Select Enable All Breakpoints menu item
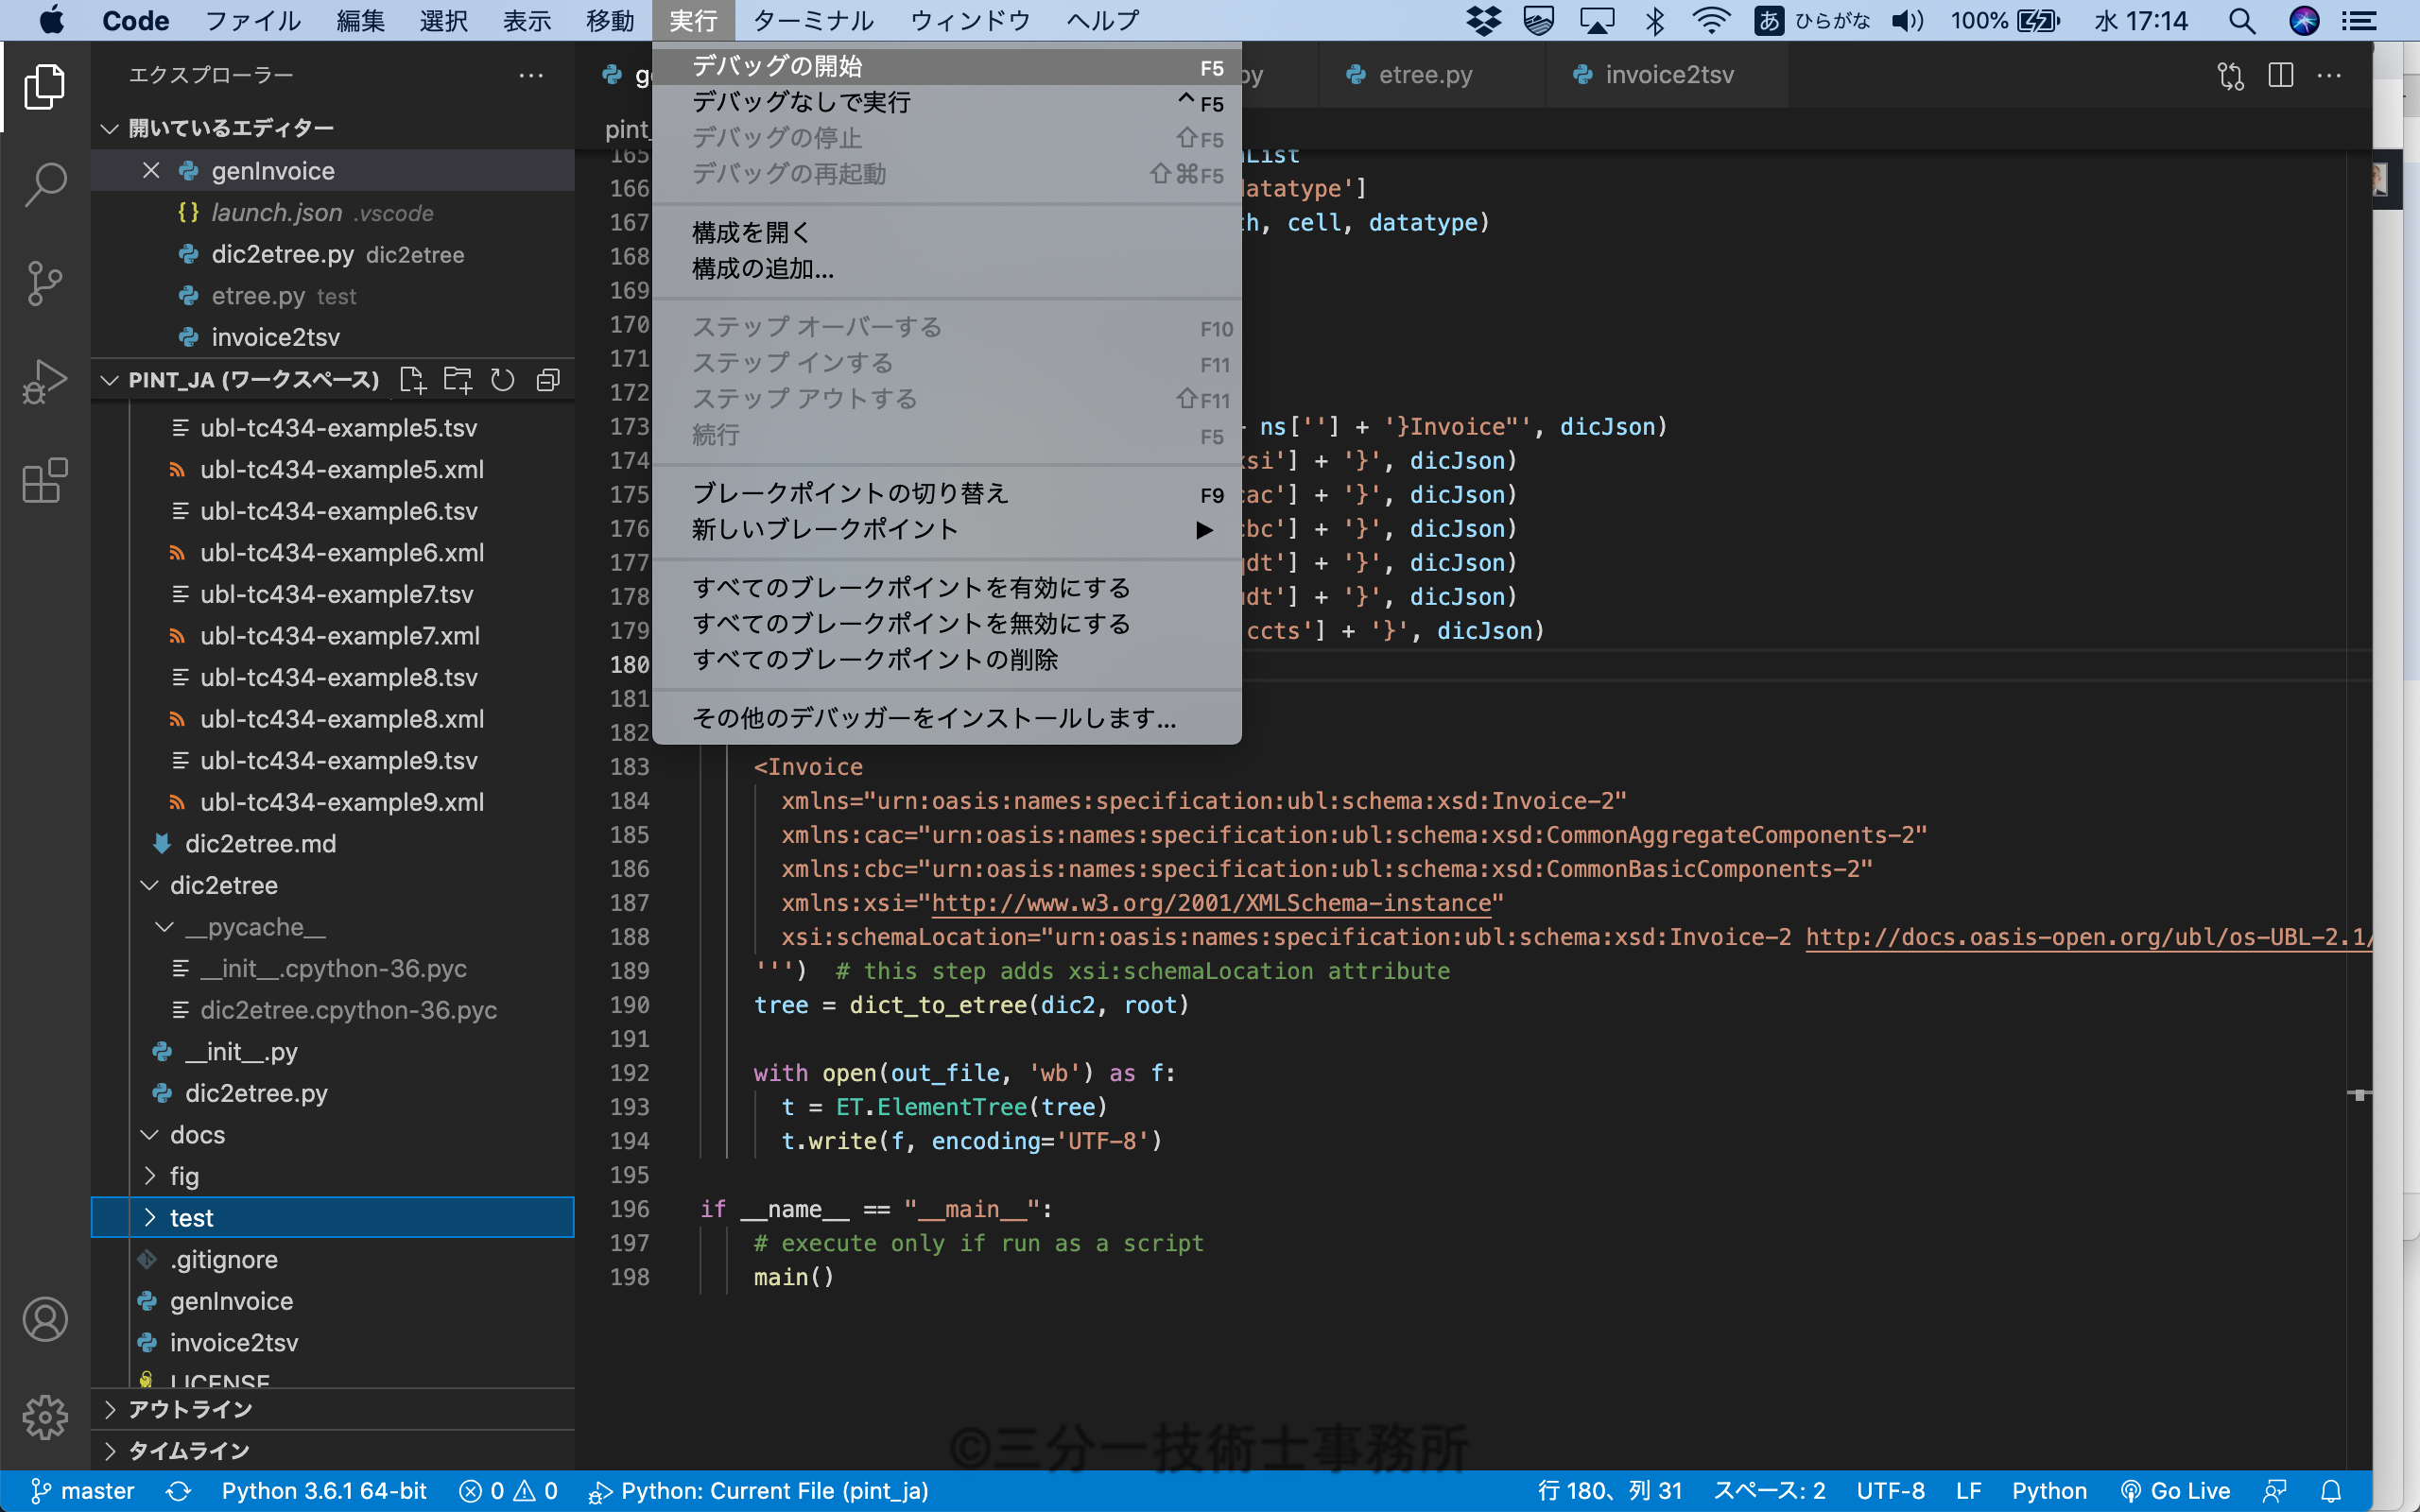Image resolution: width=2420 pixels, height=1512 pixels. 947,587
